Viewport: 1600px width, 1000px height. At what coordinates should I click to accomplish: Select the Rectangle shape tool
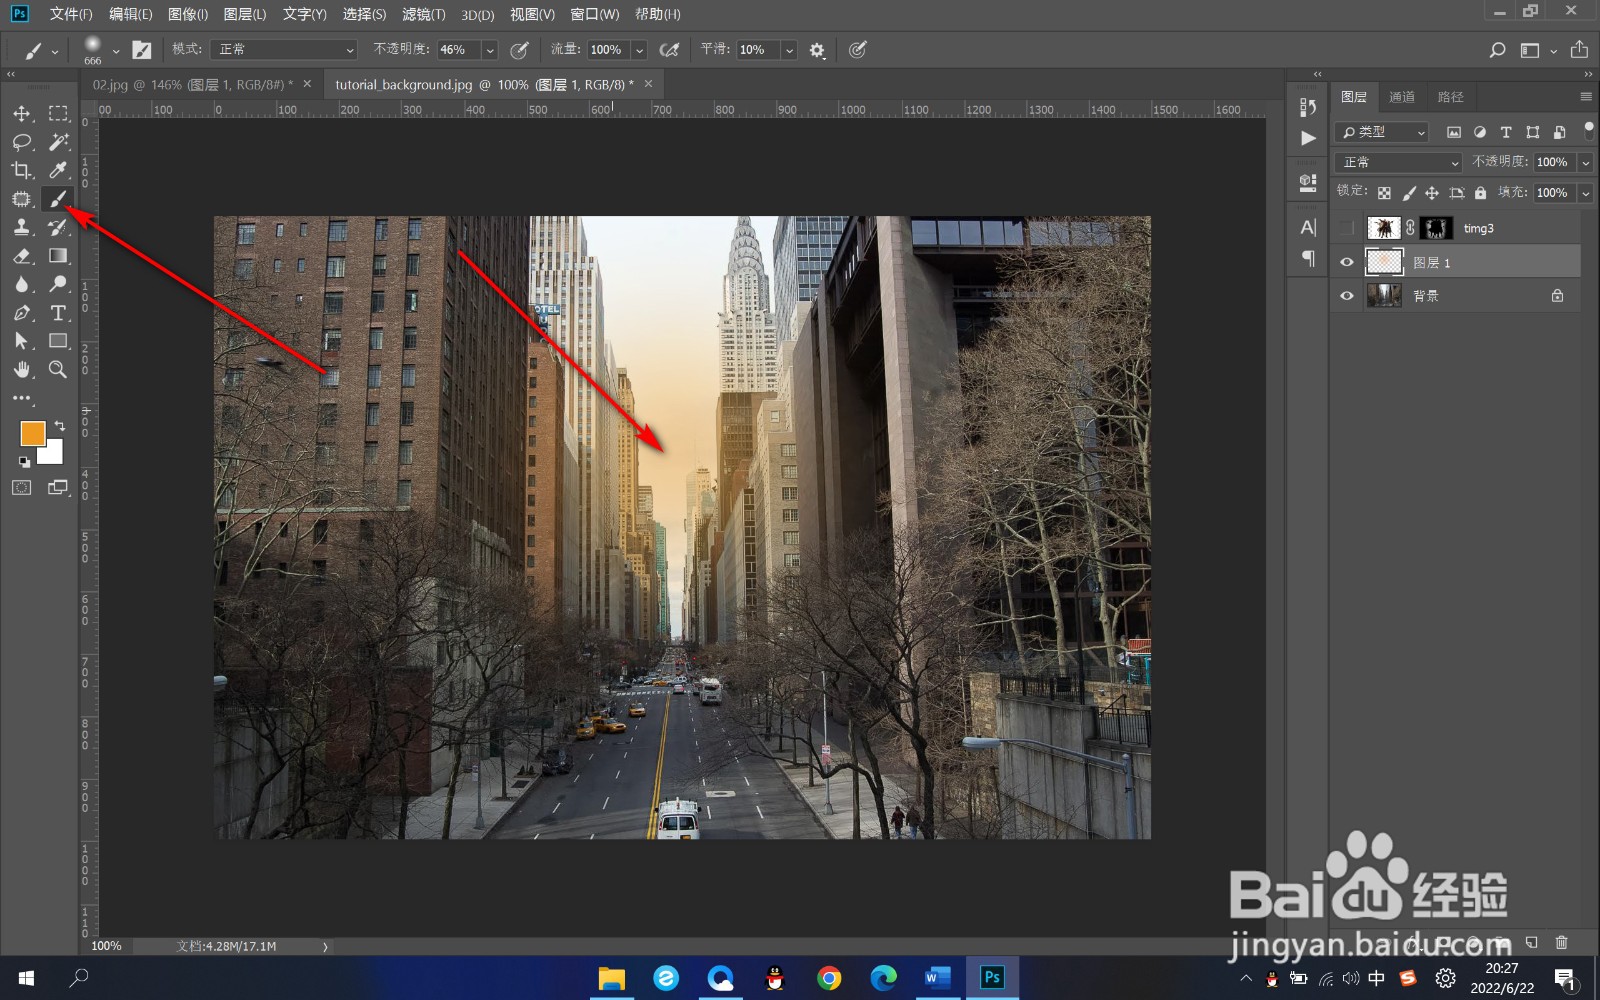[58, 341]
